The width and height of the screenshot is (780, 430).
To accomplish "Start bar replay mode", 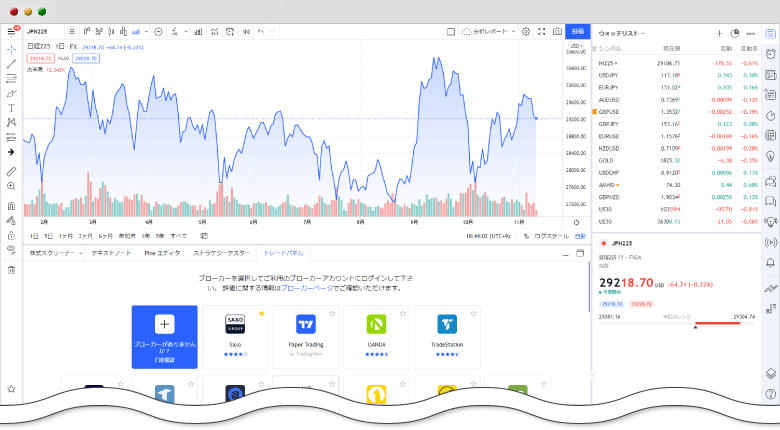I will pos(246,31).
